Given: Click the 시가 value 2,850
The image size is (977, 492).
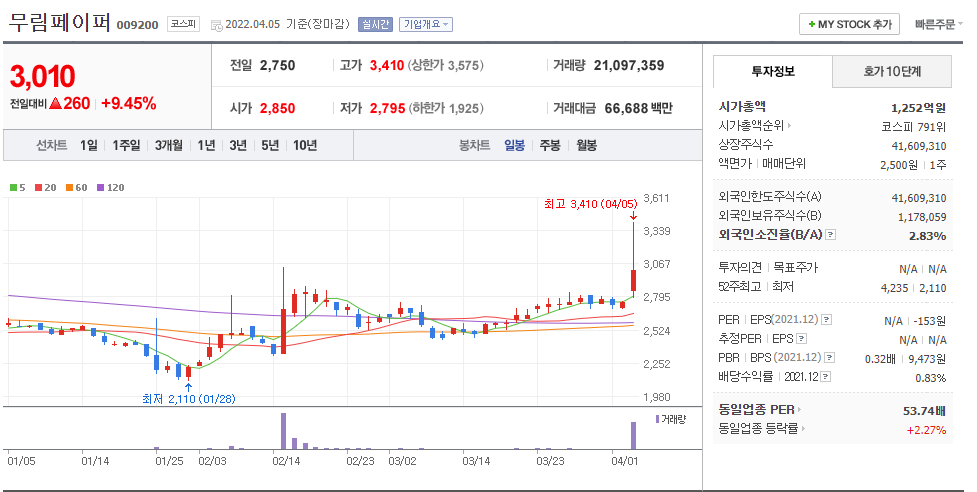Looking at the screenshot, I should coord(277,108).
